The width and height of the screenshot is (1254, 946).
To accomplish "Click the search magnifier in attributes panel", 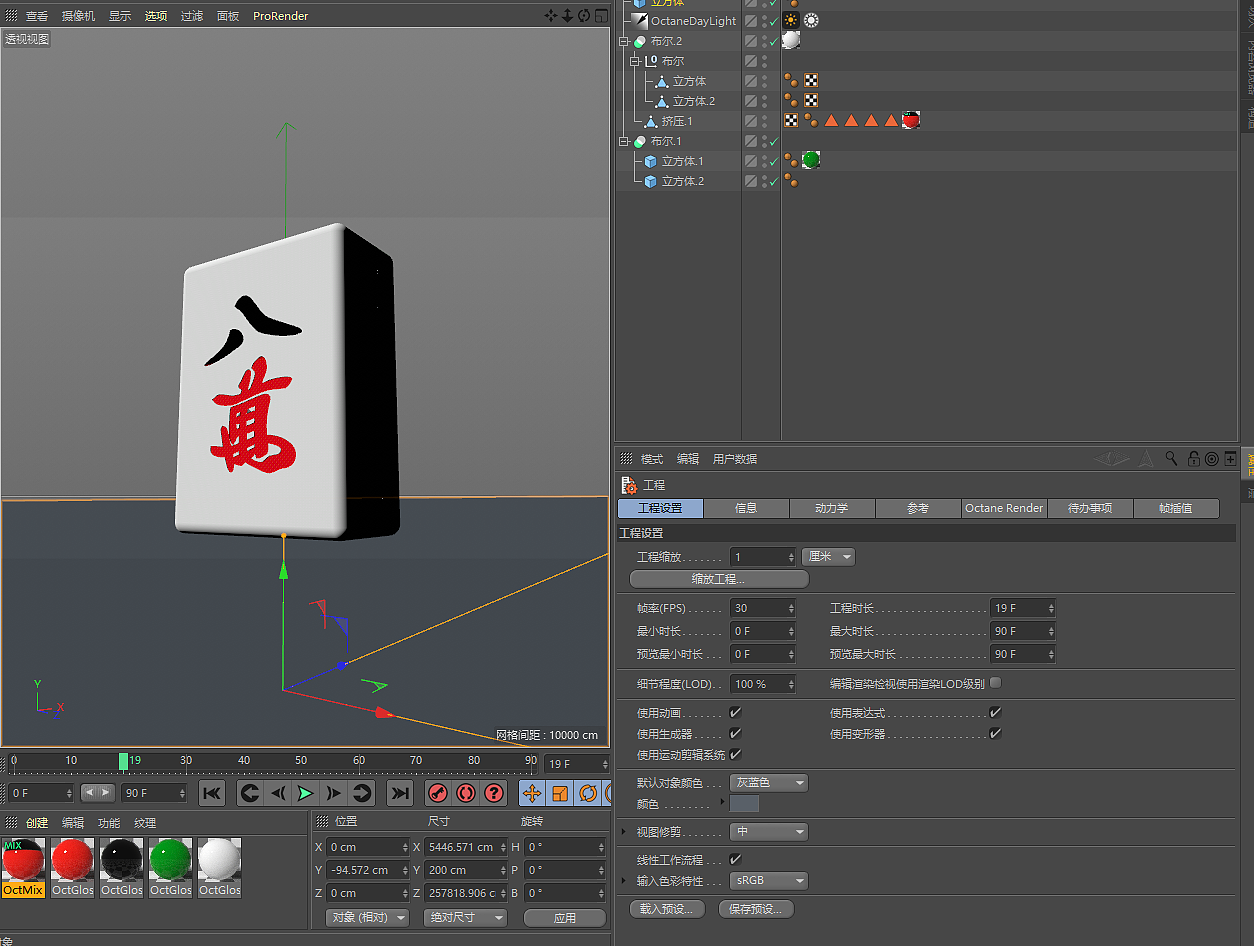I will tap(1171, 458).
